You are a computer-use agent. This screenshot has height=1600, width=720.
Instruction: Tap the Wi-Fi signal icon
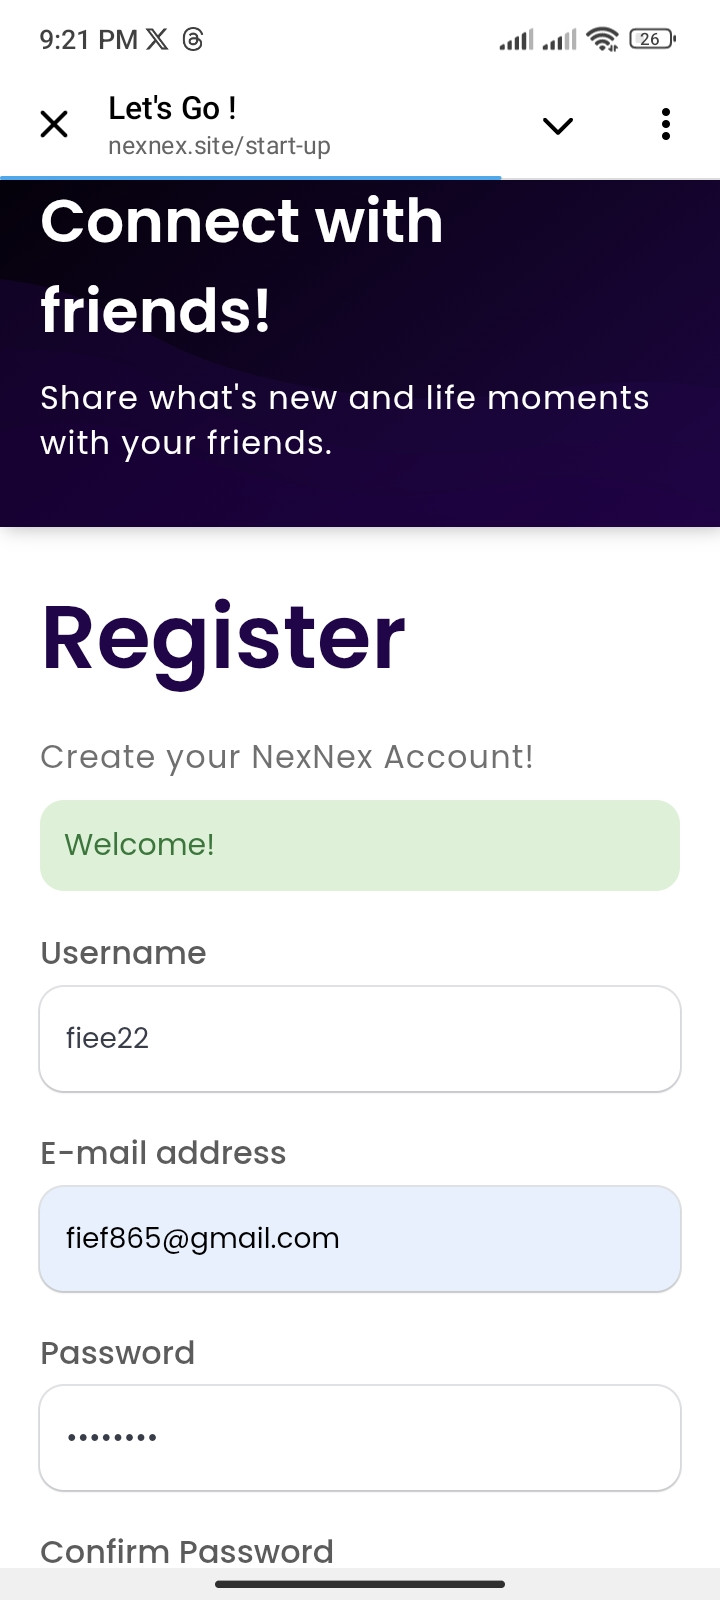pyautogui.click(x=602, y=39)
